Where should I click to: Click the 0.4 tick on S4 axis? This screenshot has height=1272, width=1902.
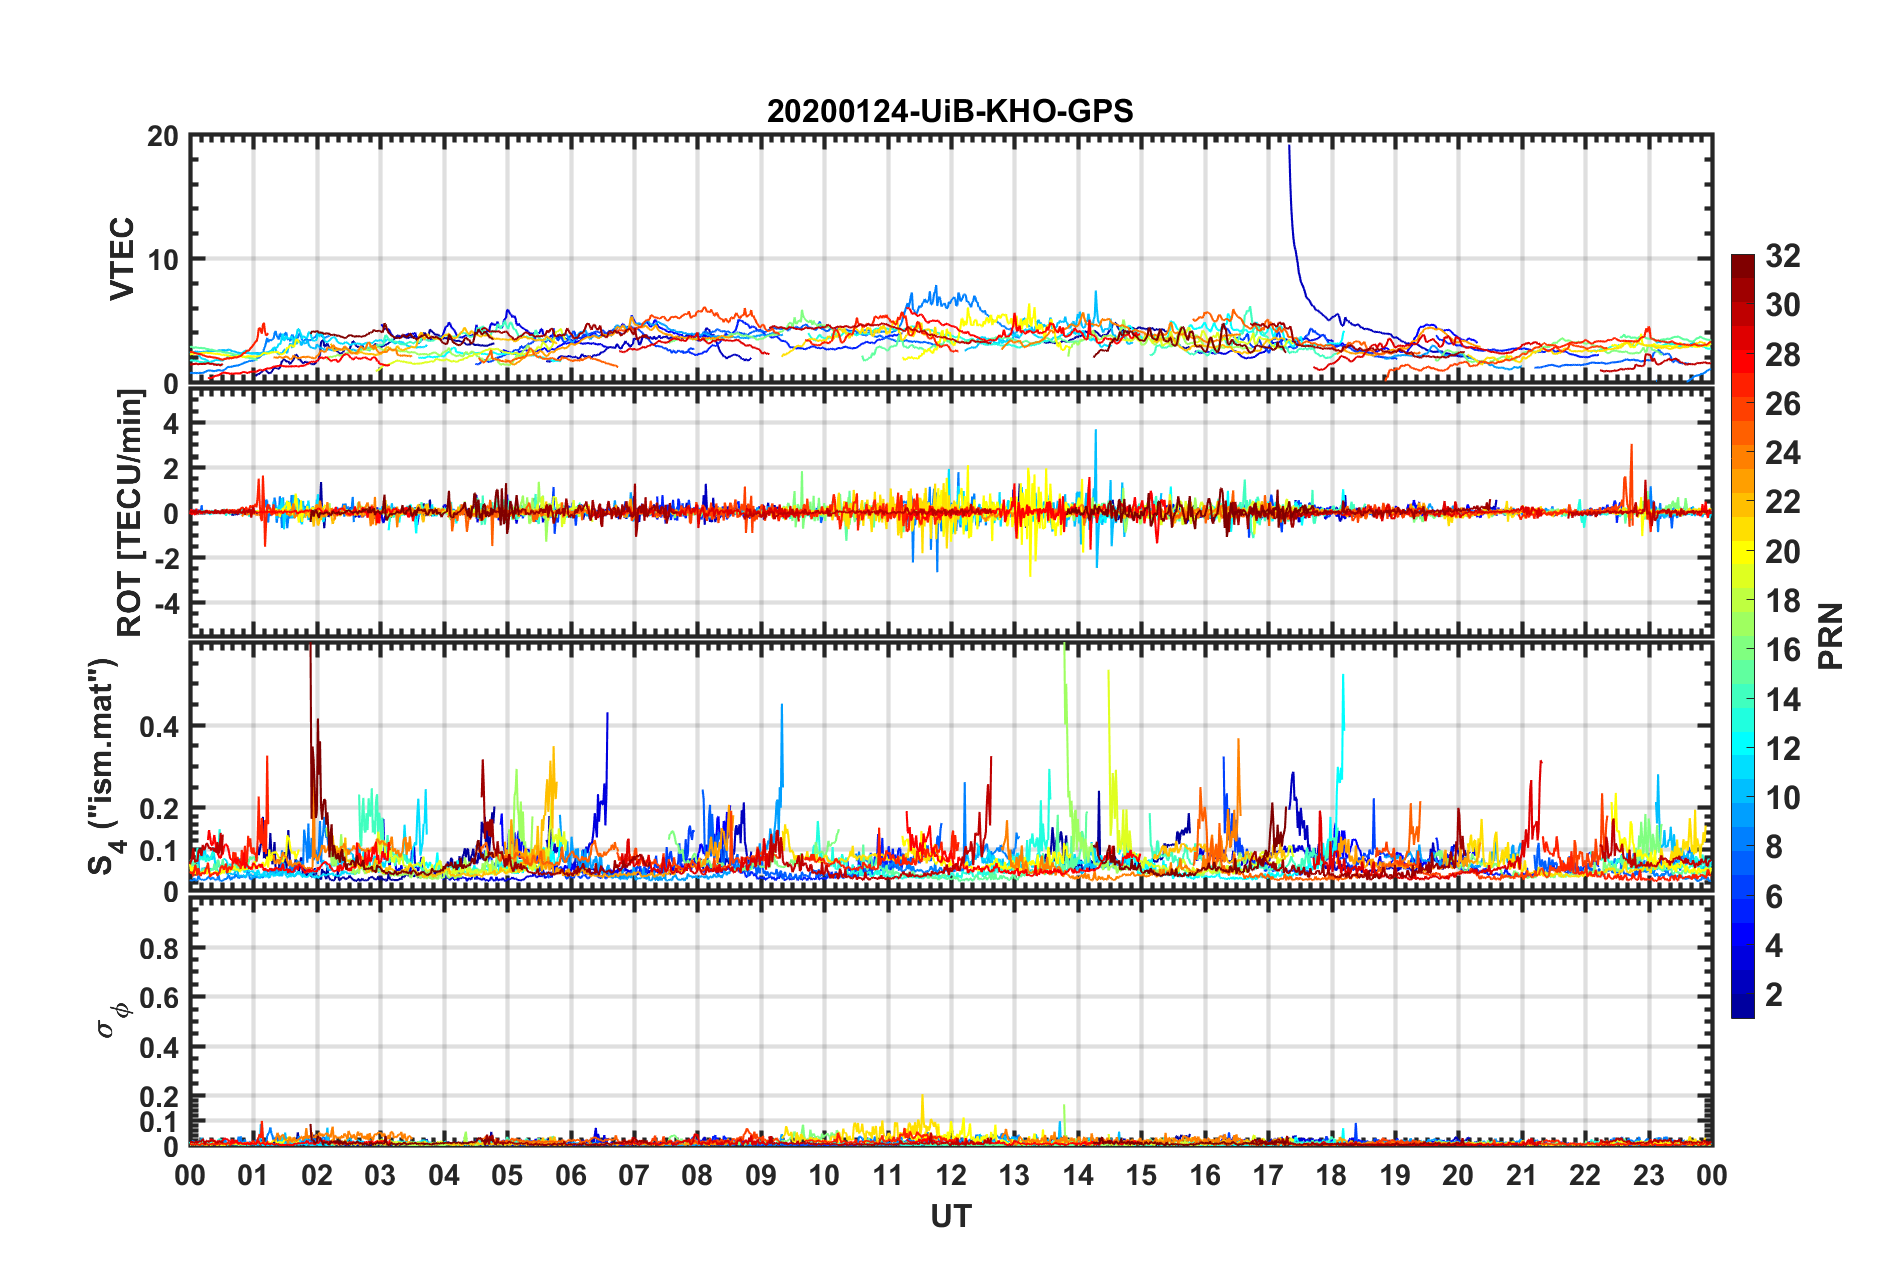coord(159,727)
